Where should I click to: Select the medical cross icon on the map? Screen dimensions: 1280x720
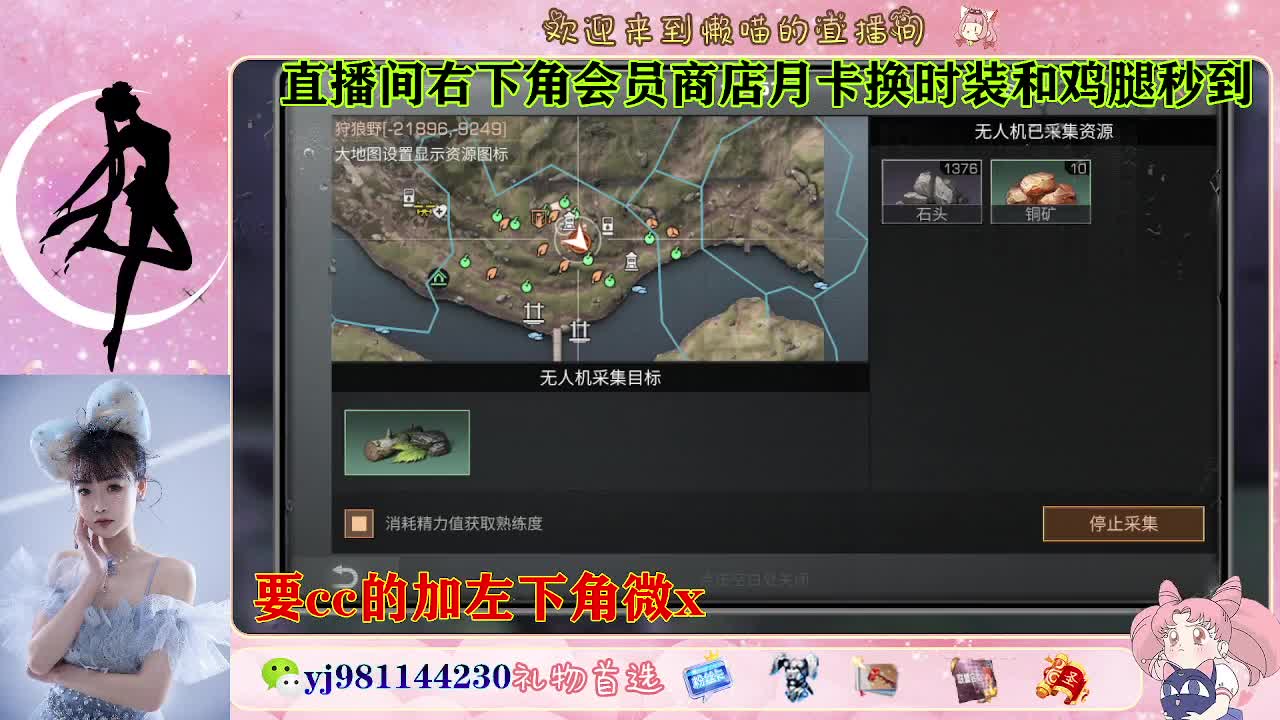[441, 210]
